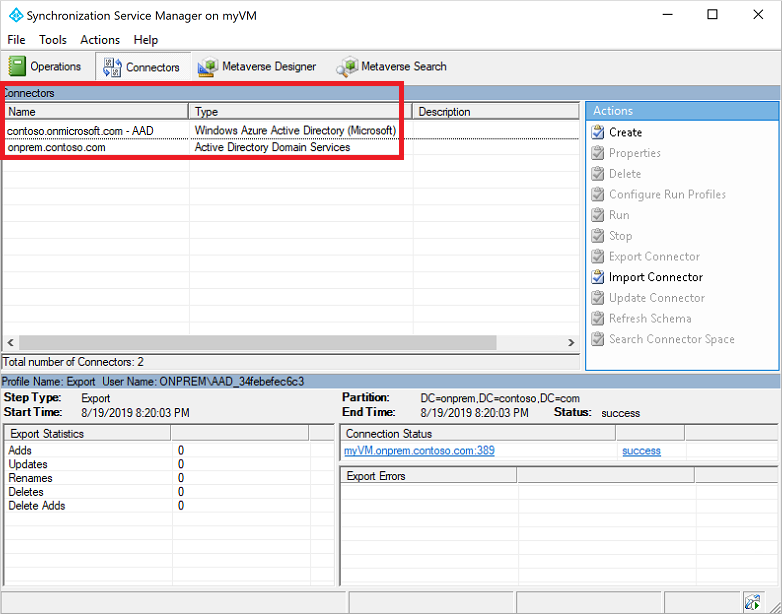Click the Total number of Connectors text
Viewport: 782px width, 614px height.
(74, 362)
